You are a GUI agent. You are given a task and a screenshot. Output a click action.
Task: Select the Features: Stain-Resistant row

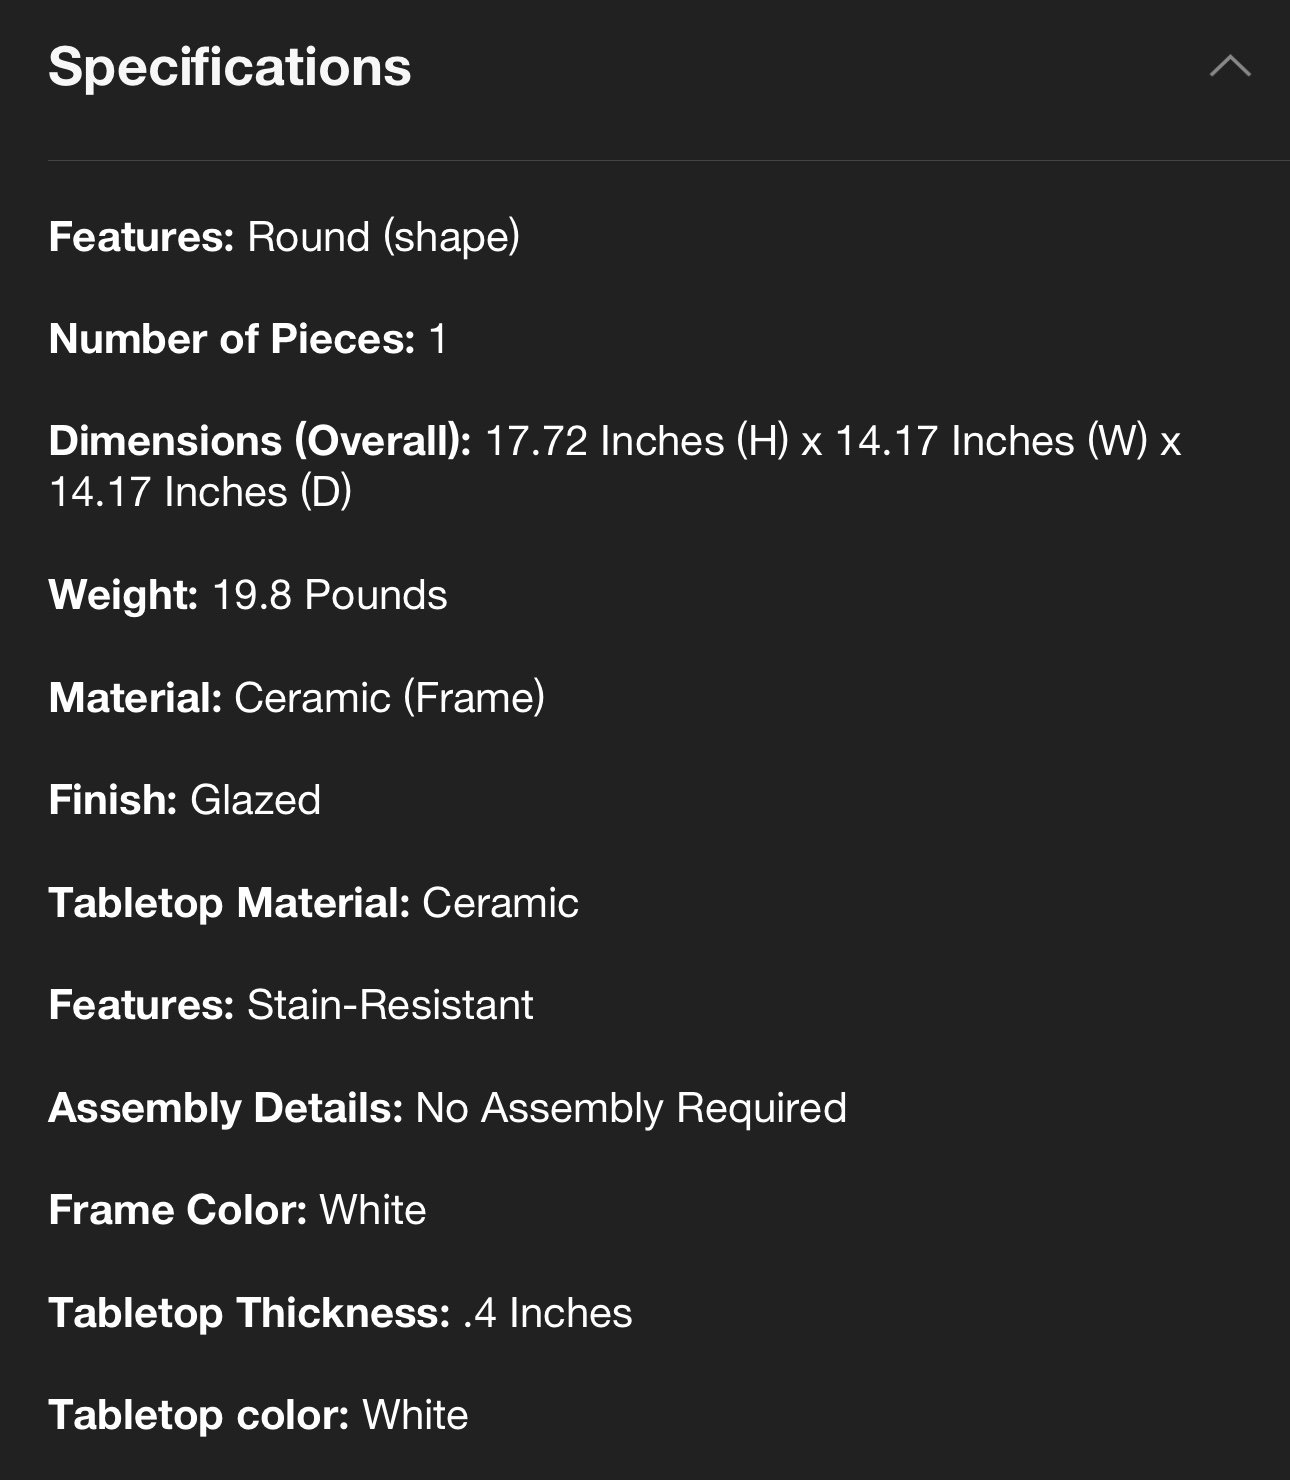click(x=291, y=1005)
